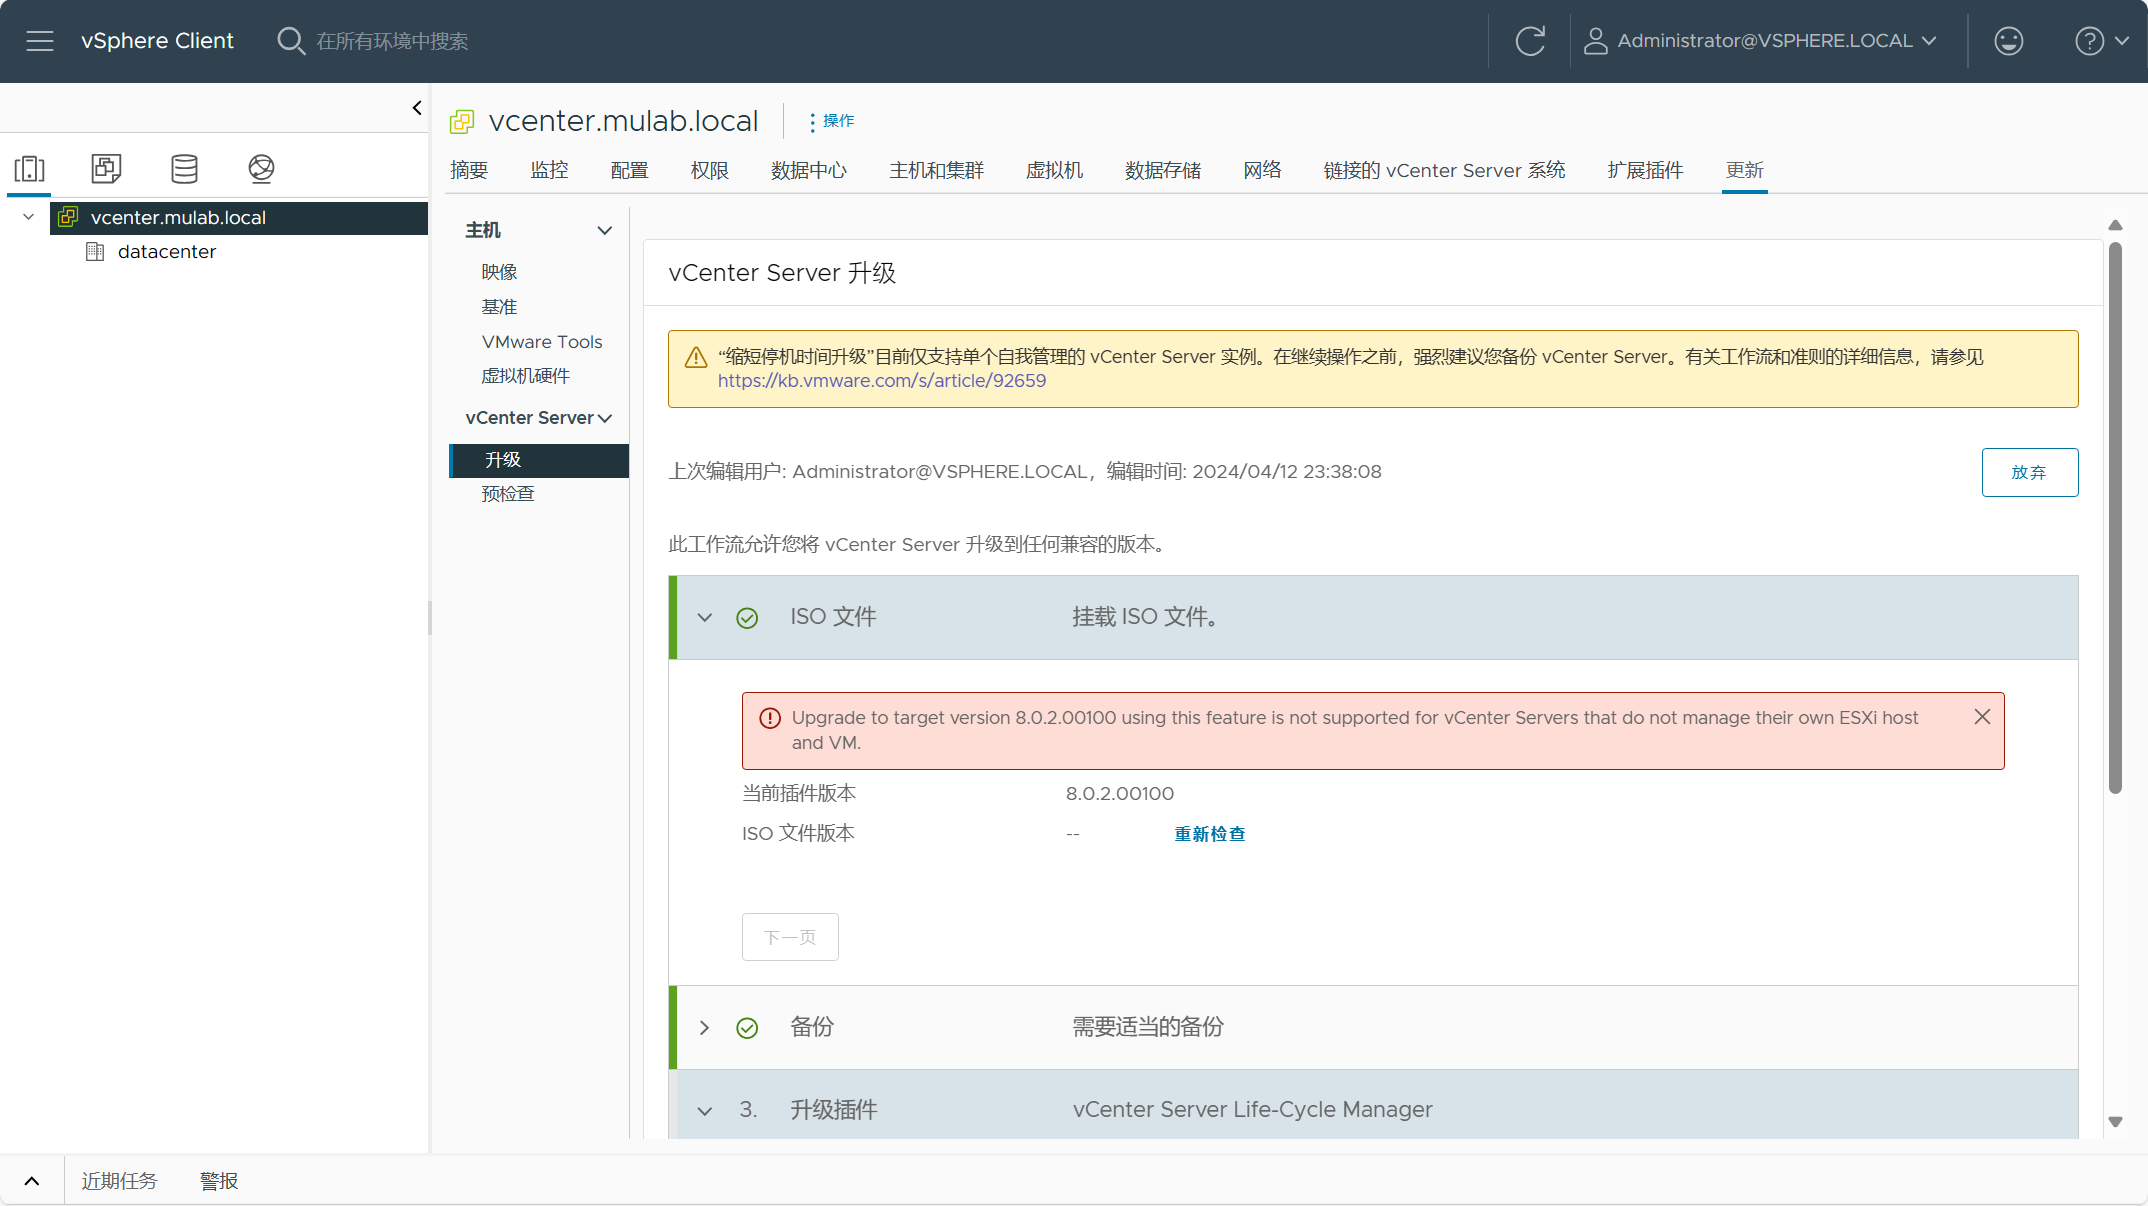Collapse the vCenter Server sidebar section

pos(605,418)
